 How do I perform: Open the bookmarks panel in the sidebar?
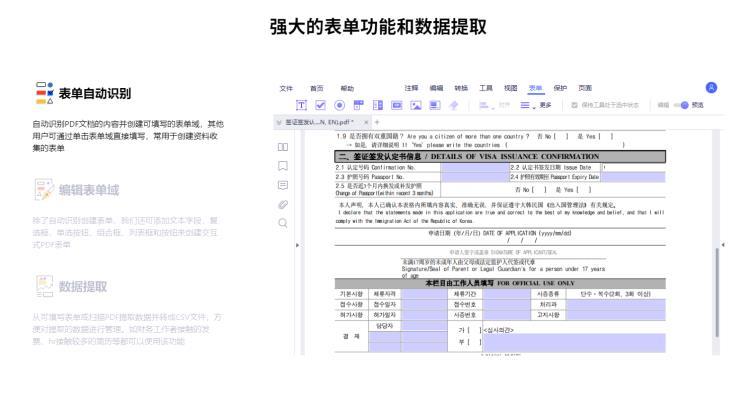pos(283,166)
